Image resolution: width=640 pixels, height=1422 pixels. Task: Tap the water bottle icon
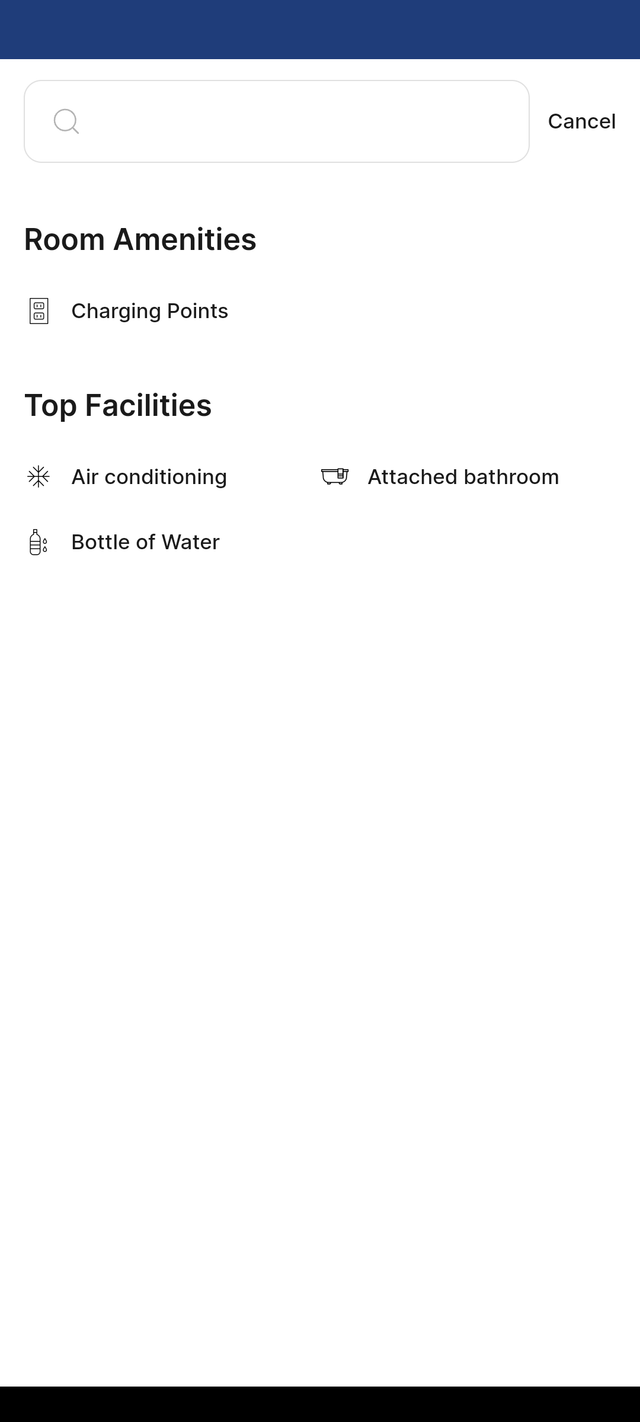click(x=38, y=542)
